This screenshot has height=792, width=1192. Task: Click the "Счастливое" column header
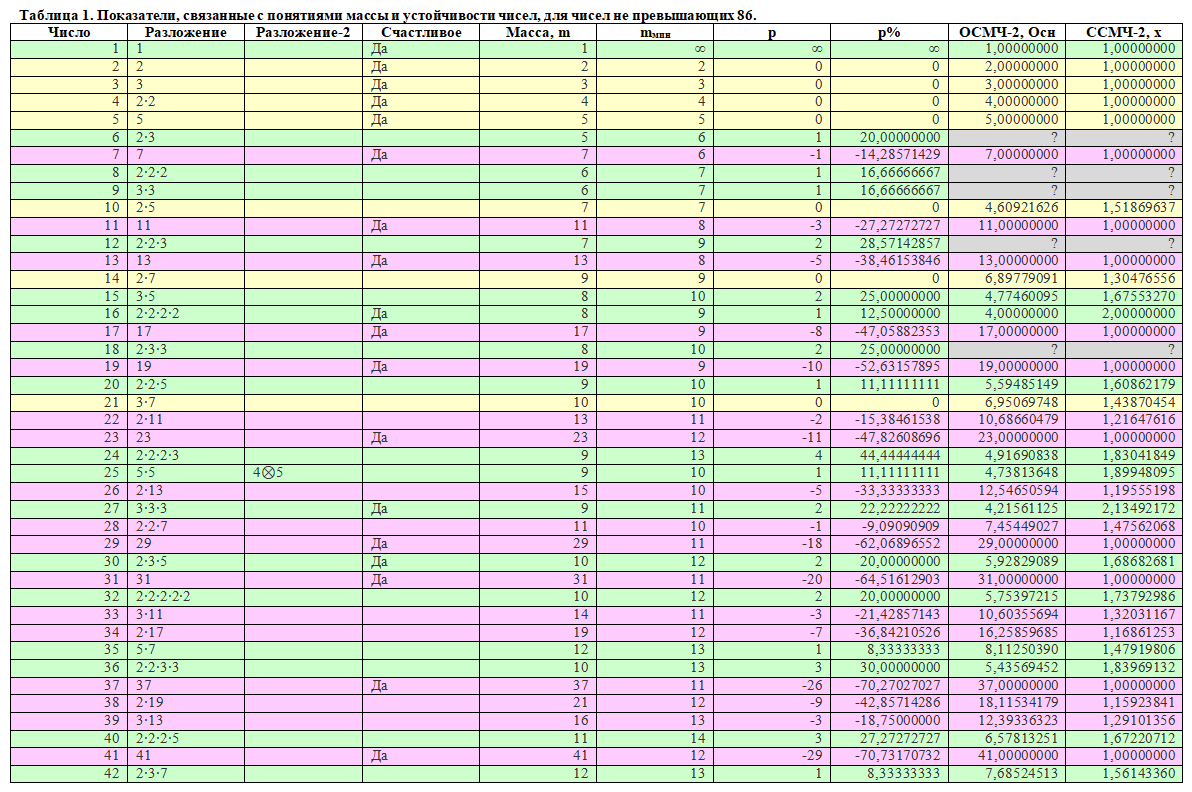click(x=420, y=32)
